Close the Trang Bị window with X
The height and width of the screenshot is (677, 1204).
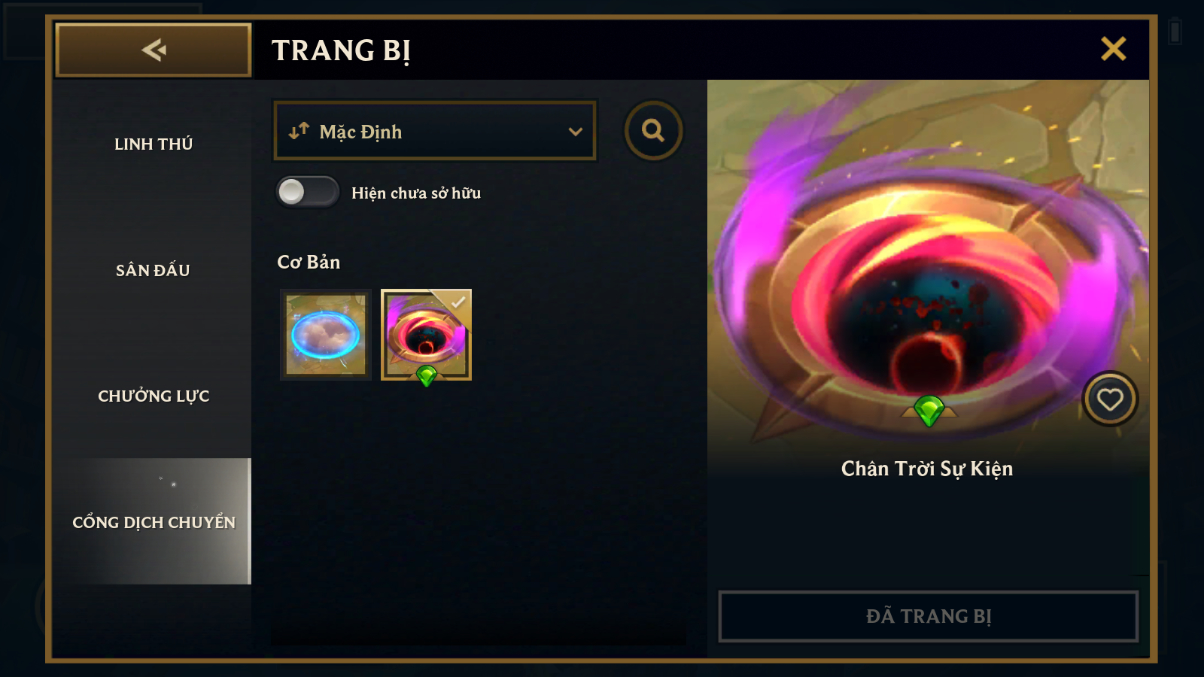(1113, 49)
